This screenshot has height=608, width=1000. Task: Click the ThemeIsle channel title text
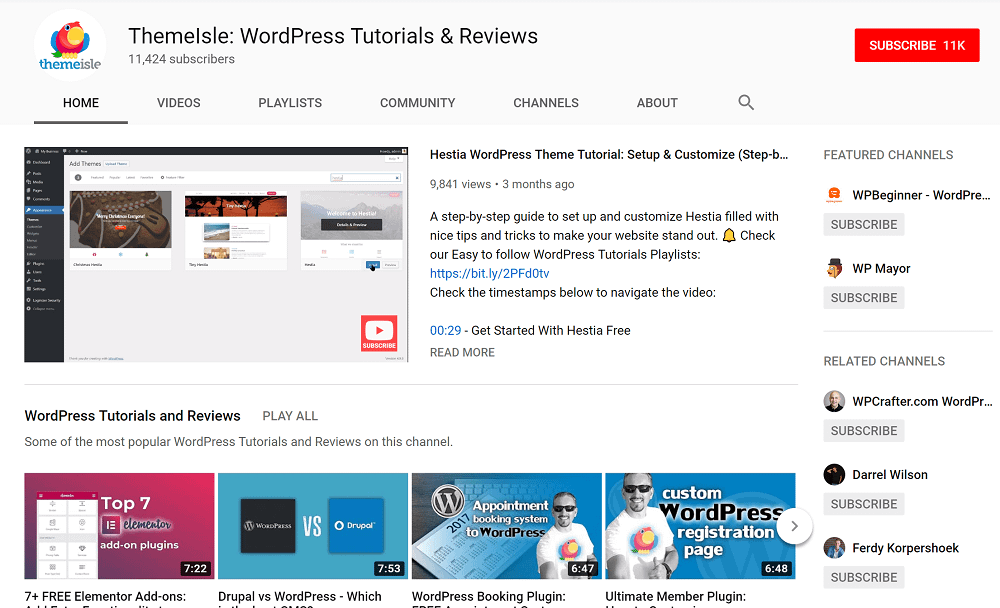pos(333,36)
